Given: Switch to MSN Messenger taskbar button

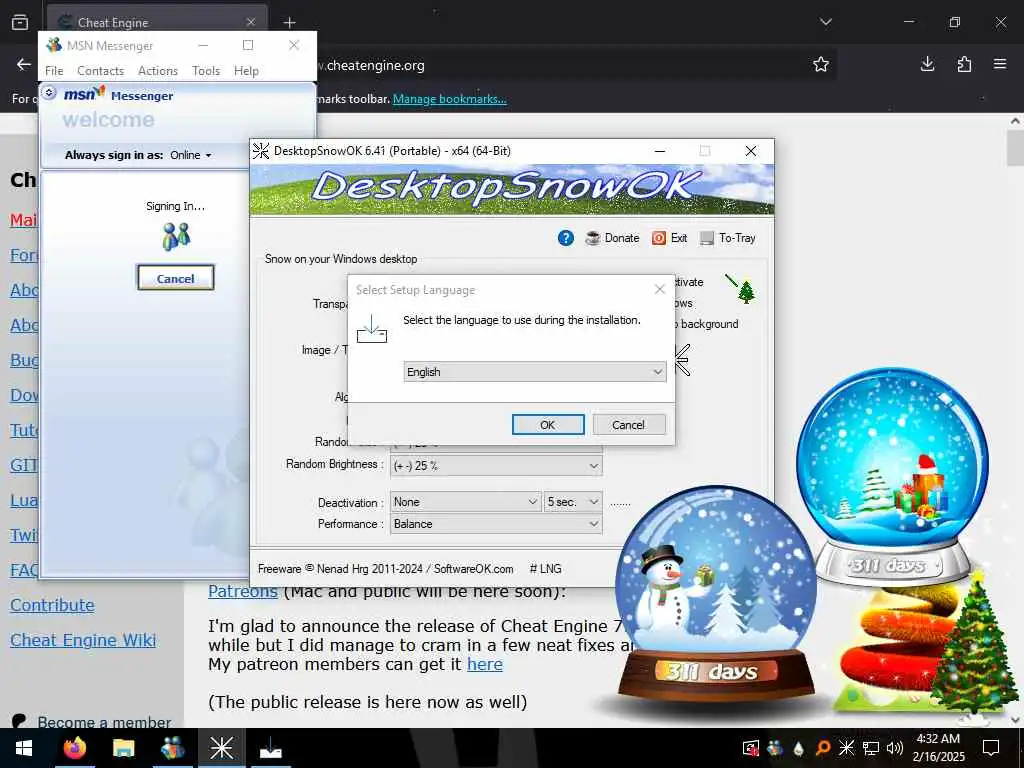Looking at the screenshot, I should click(x=172, y=748).
